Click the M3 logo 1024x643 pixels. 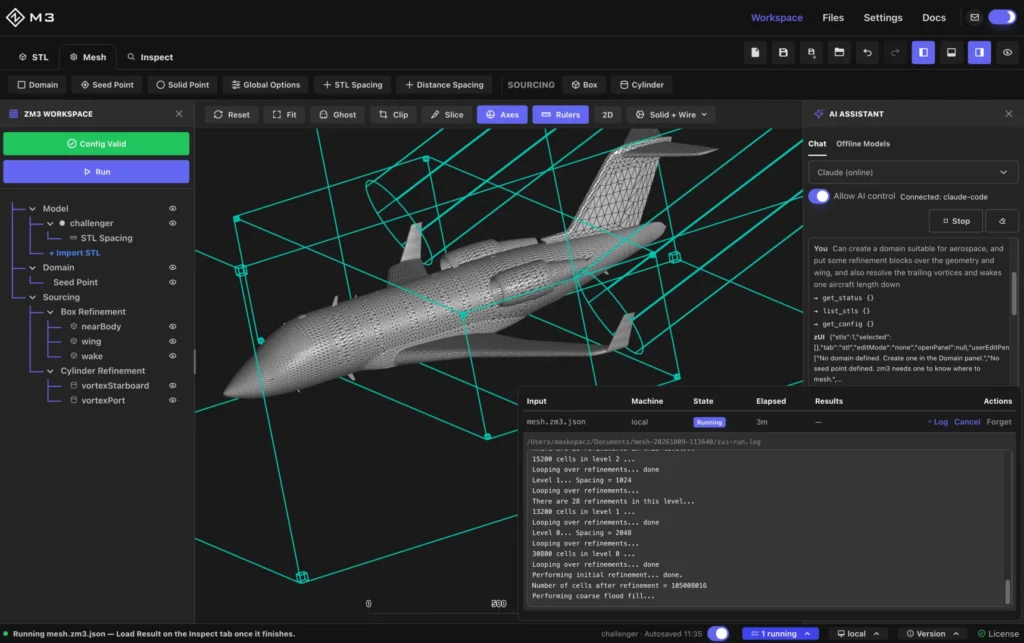(30, 18)
